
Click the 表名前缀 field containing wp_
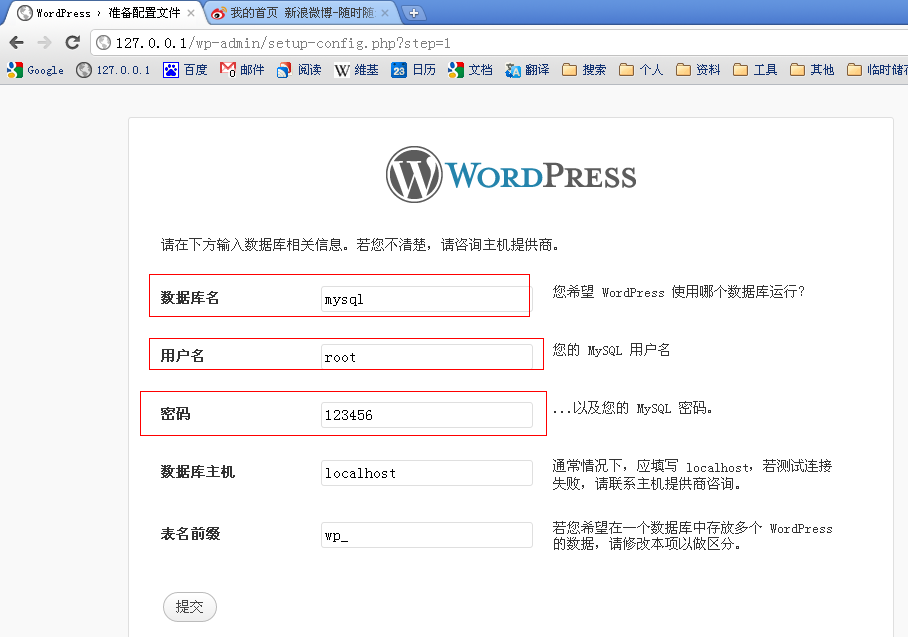click(x=426, y=535)
